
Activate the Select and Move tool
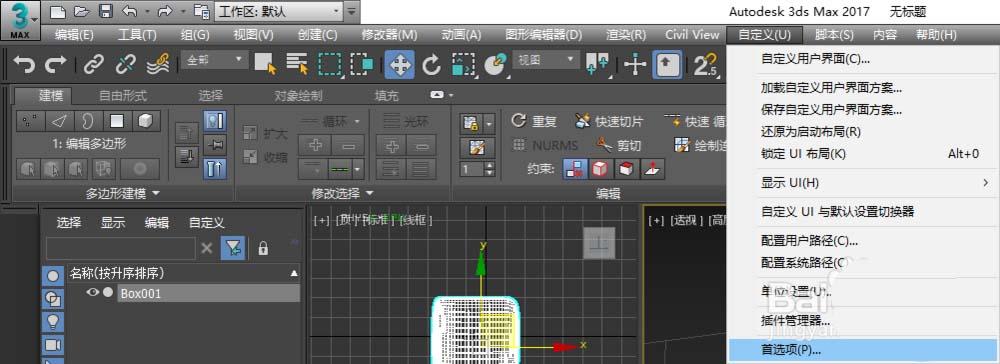point(399,64)
